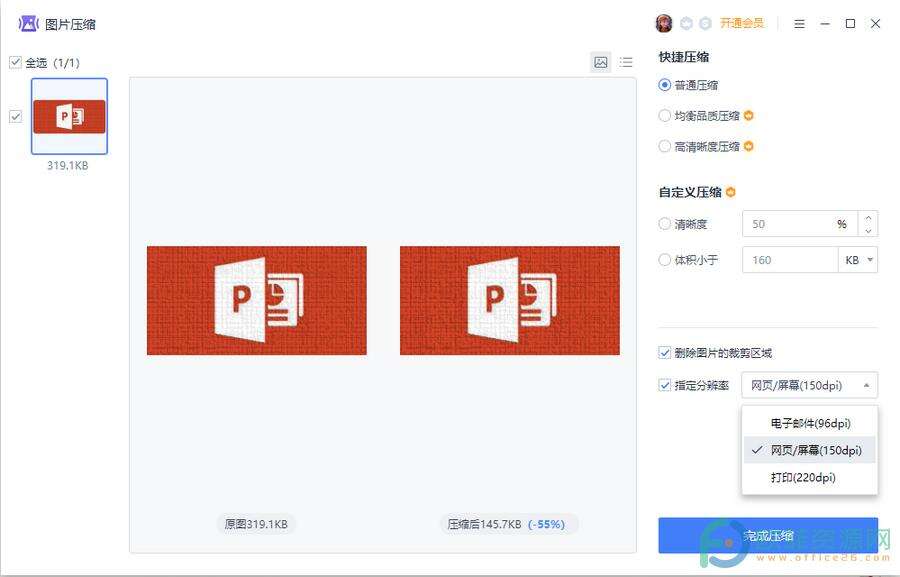Click the second gray badge next to avatar

tap(705, 24)
